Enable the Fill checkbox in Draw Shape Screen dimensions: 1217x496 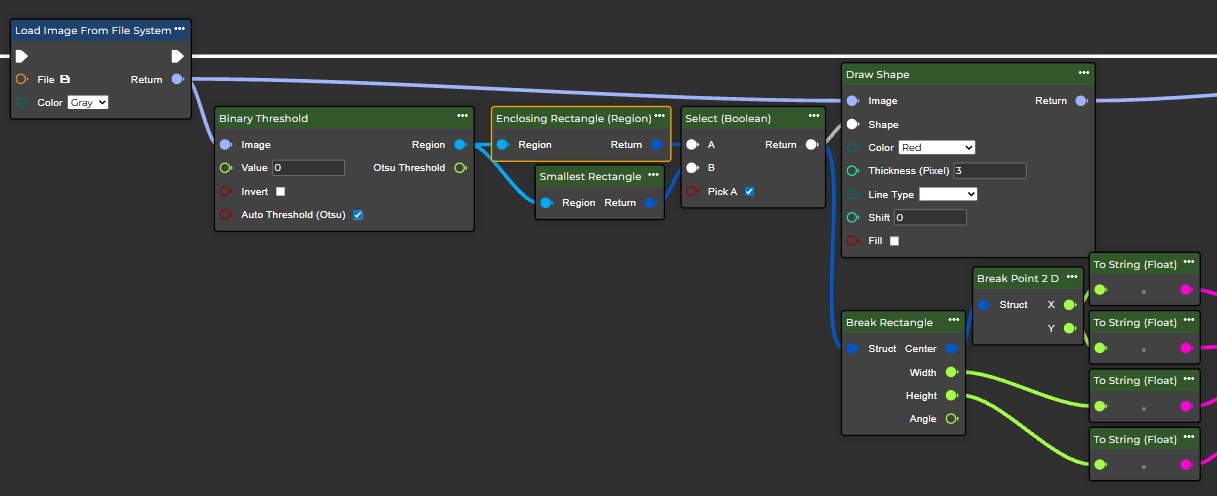894,241
